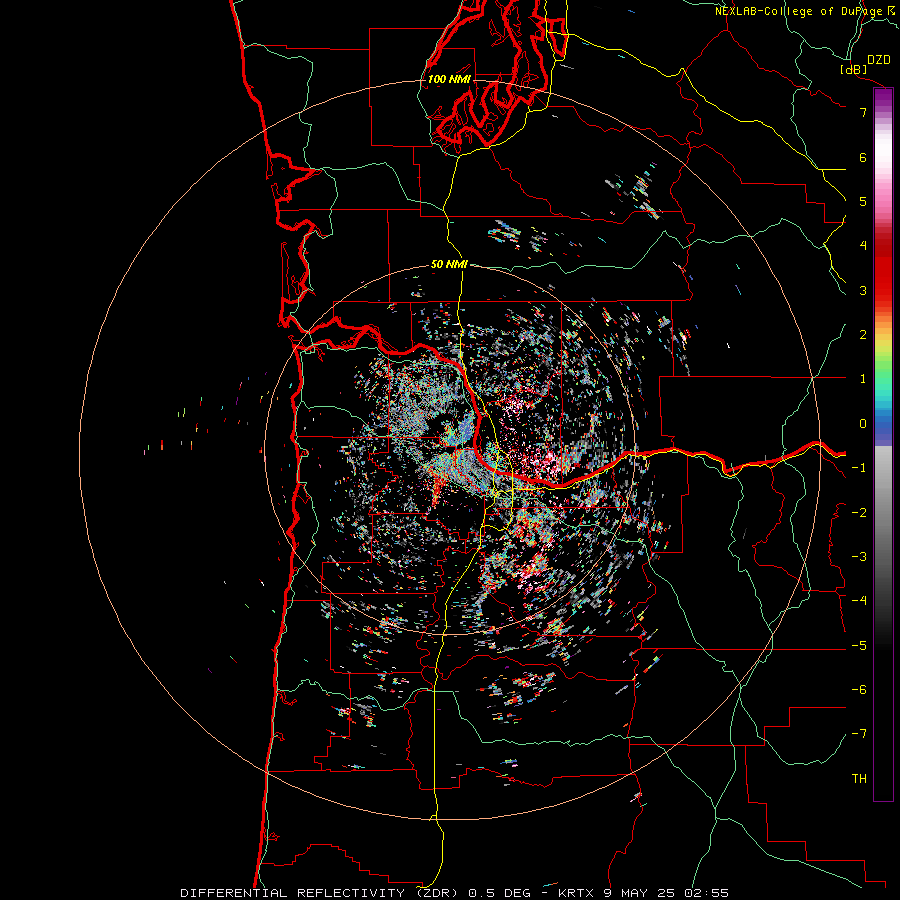This screenshot has height=900, width=900.
Task: Click the 6 value on color scale
Action: (863, 157)
